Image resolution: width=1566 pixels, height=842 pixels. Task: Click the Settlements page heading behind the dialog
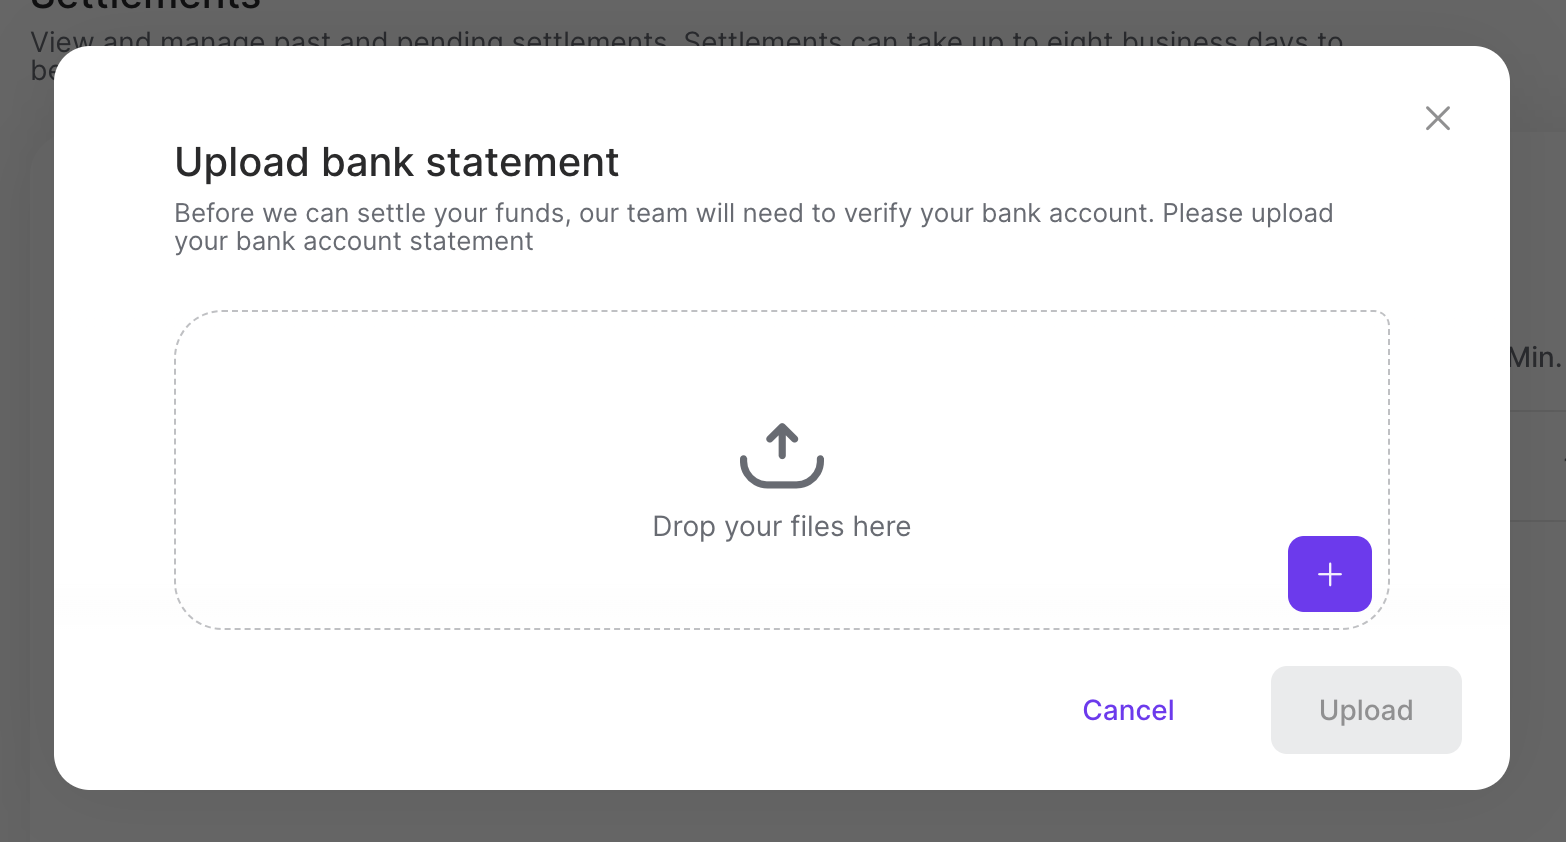click(145, 5)
